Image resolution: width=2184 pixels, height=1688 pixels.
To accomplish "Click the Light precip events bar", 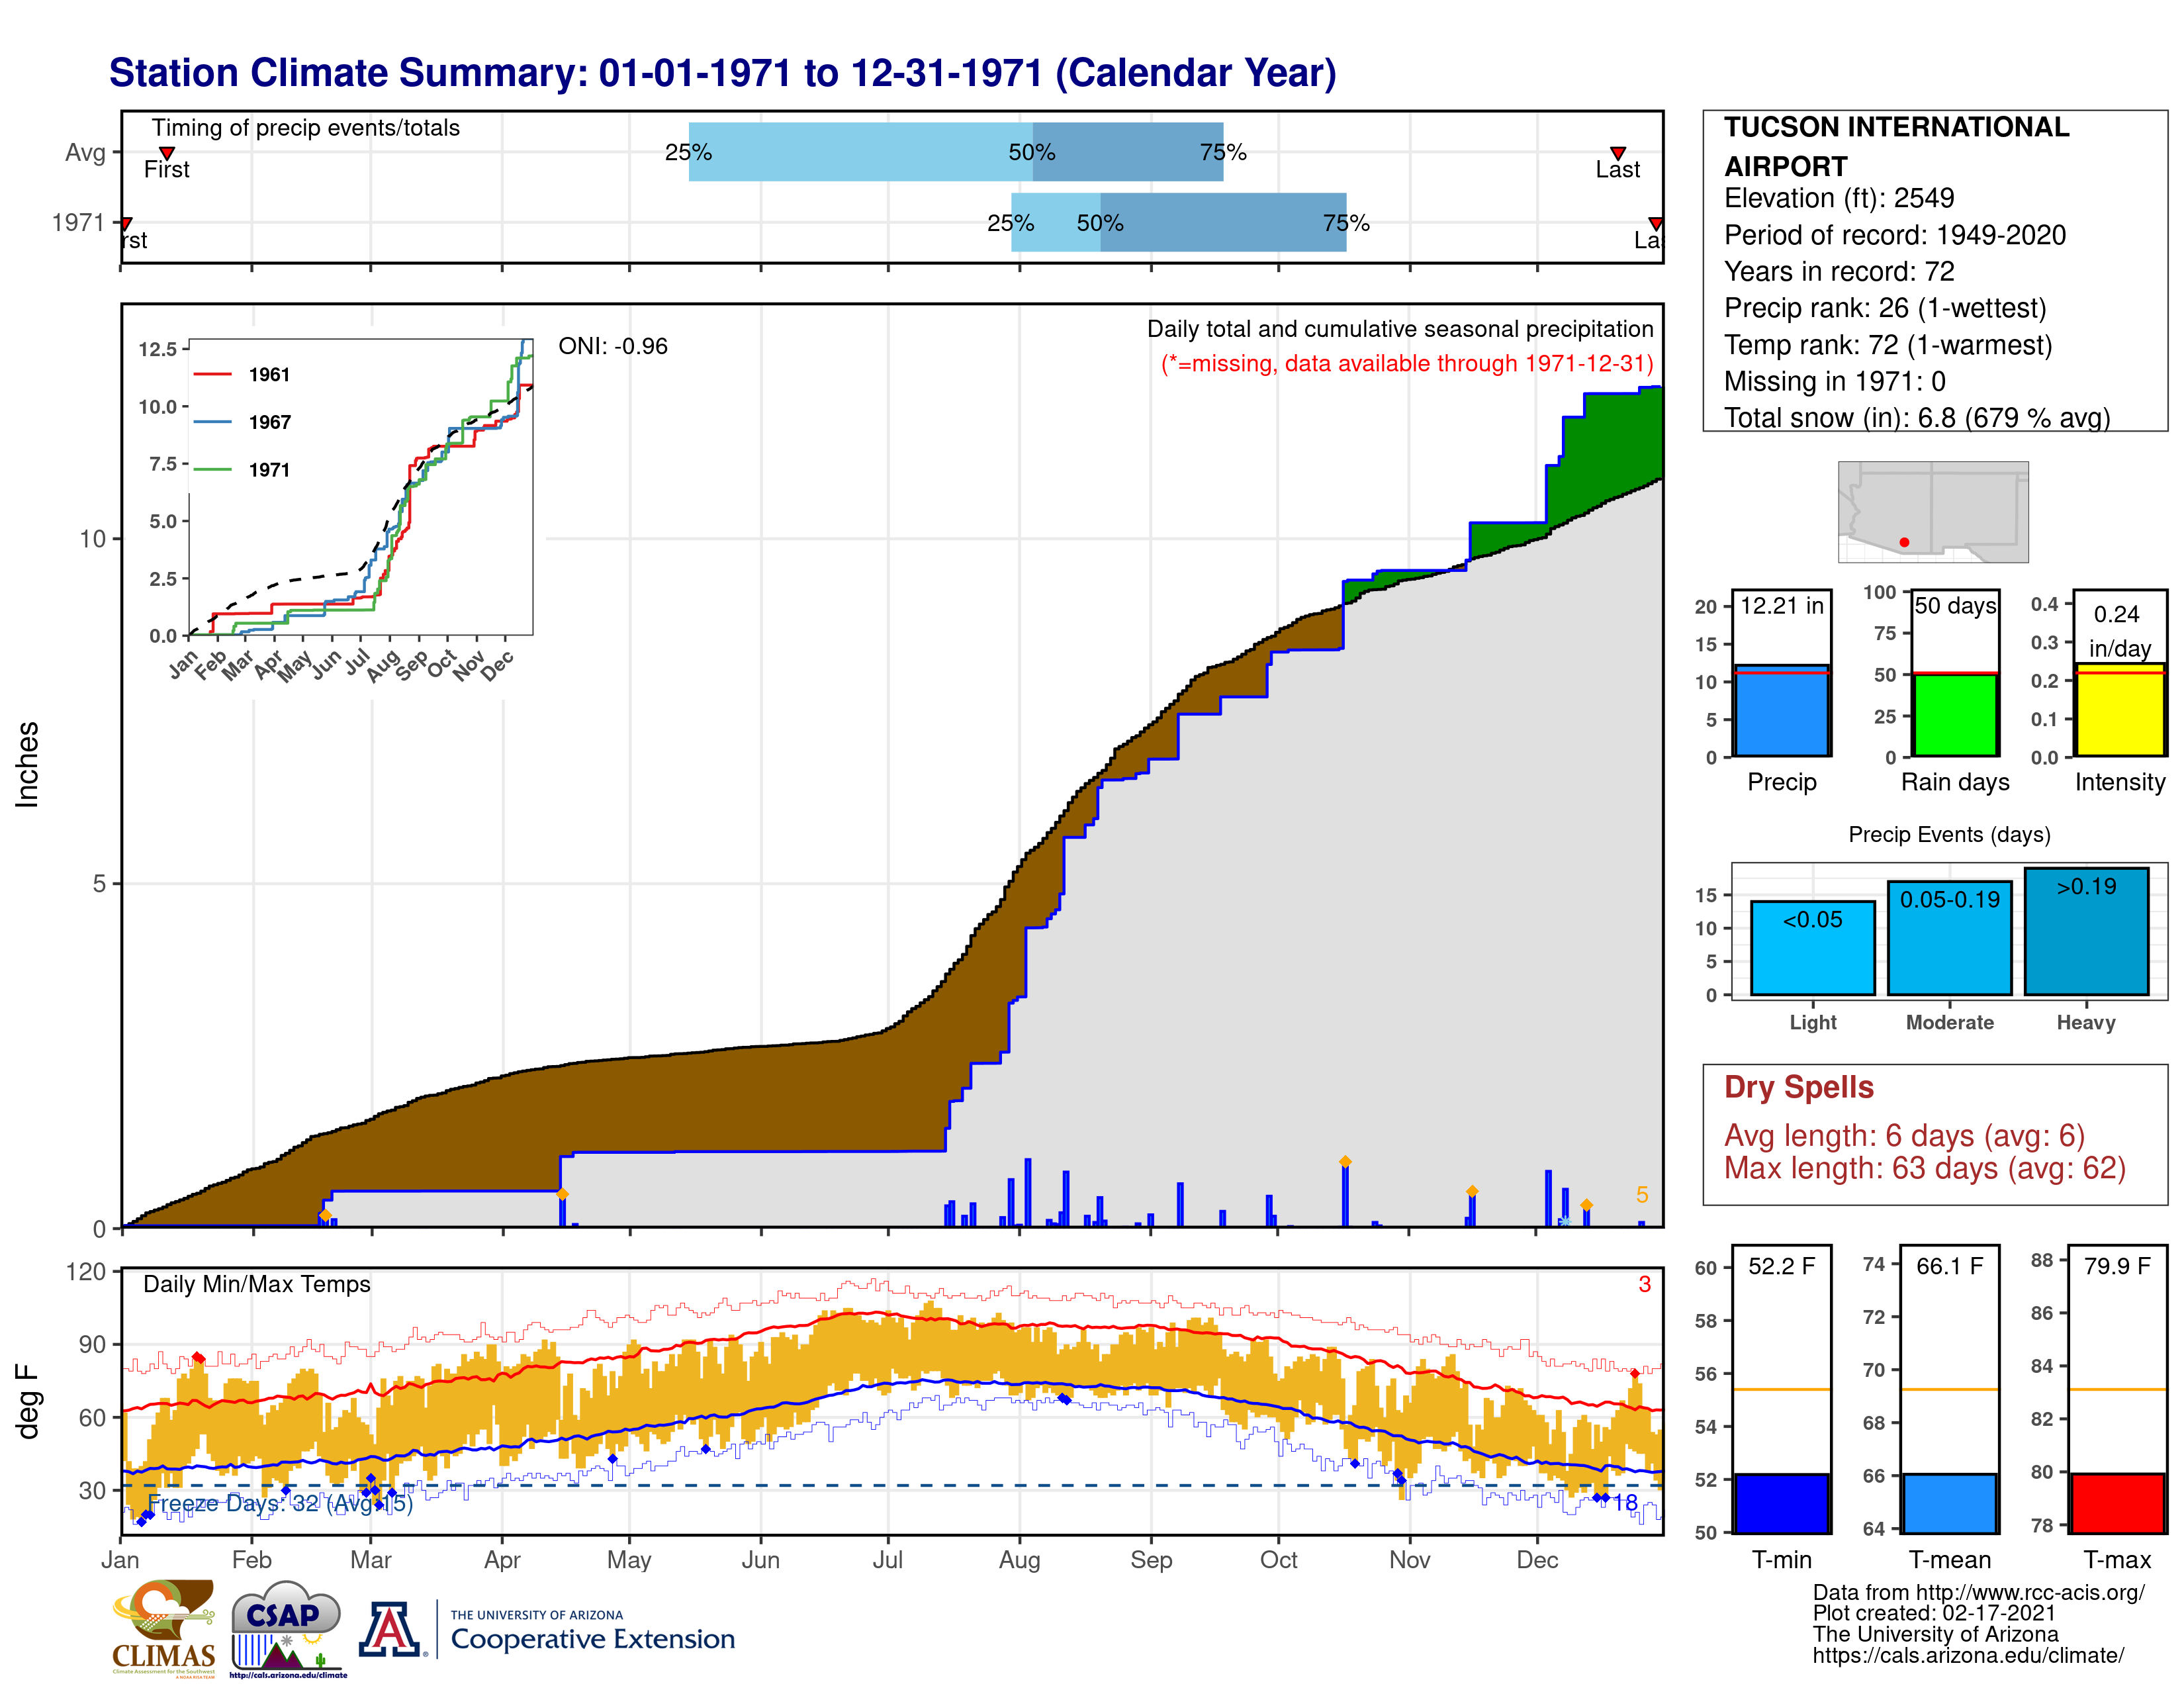I will [x=1812, y=947].
